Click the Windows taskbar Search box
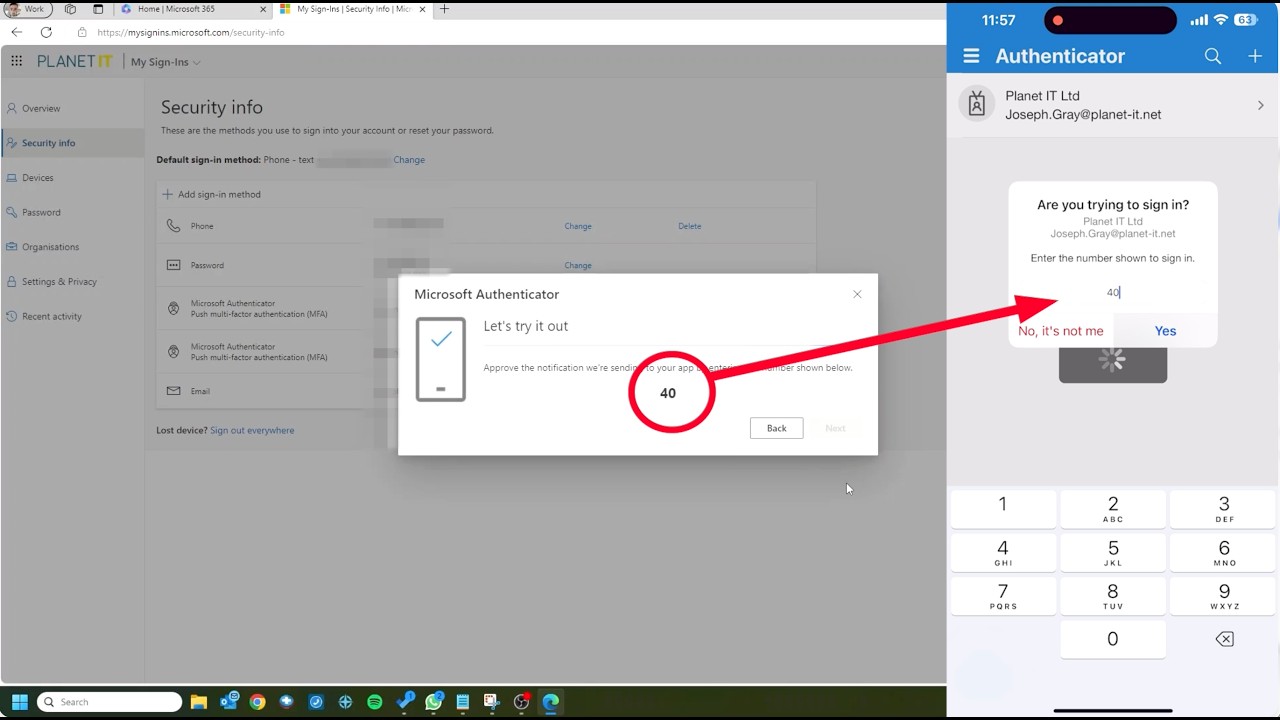Viewport: 1280px width, 720px height. coord(110,702)
